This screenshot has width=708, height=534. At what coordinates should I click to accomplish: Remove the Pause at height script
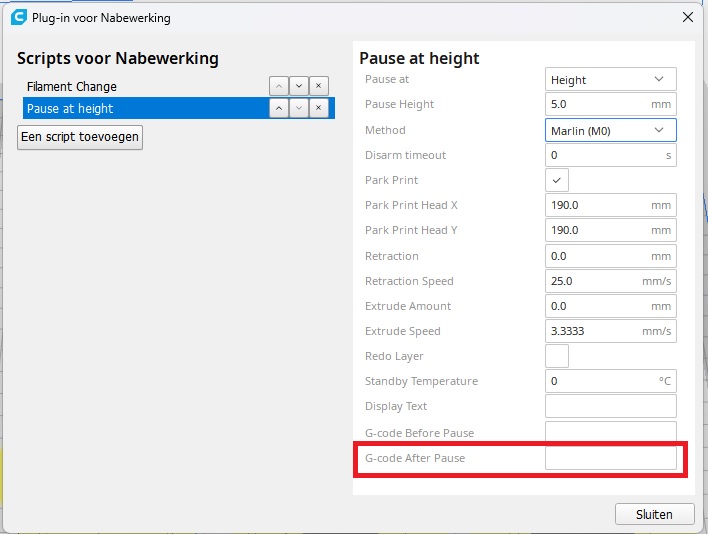tap(318, 108)
